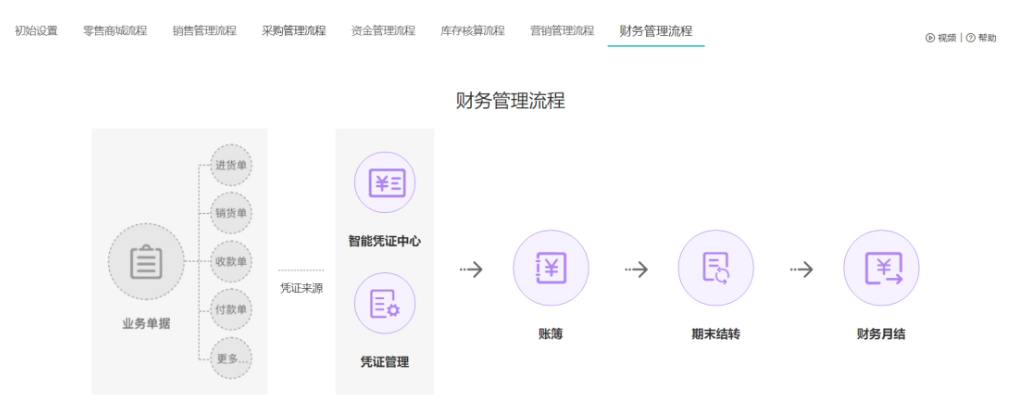Select the 付款单 circle

click(231, 309)
